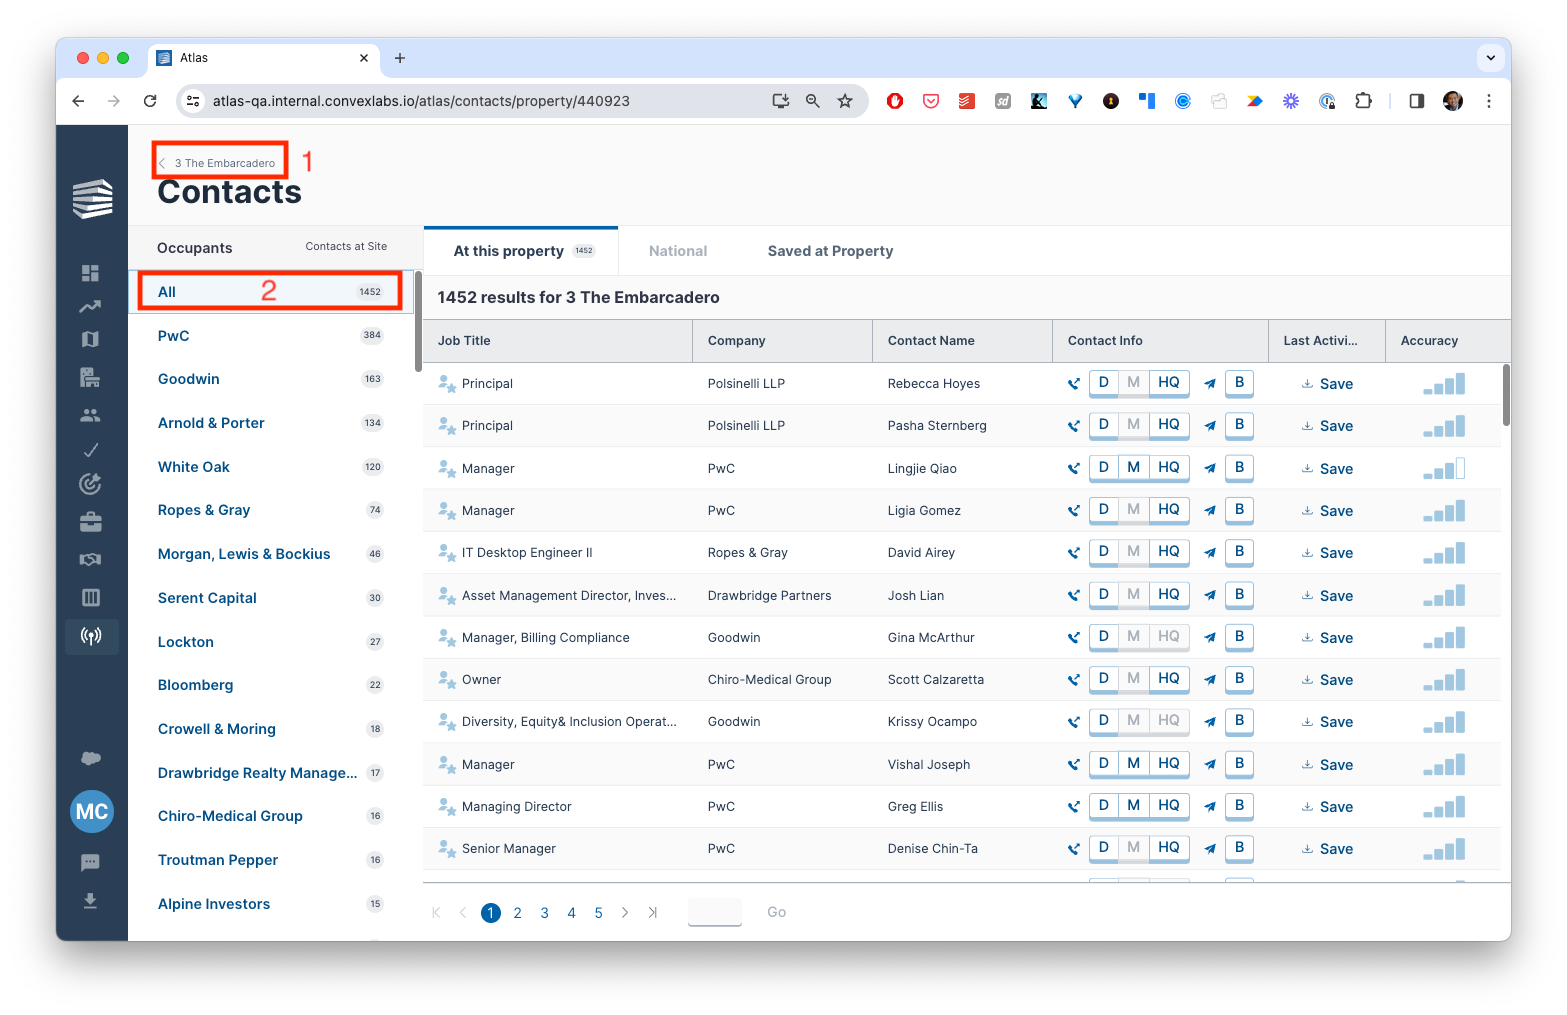Toggle the HQ button for David Airey
The height and width of the screenshot is (1015, 1567).
[x=1168, y=552]
